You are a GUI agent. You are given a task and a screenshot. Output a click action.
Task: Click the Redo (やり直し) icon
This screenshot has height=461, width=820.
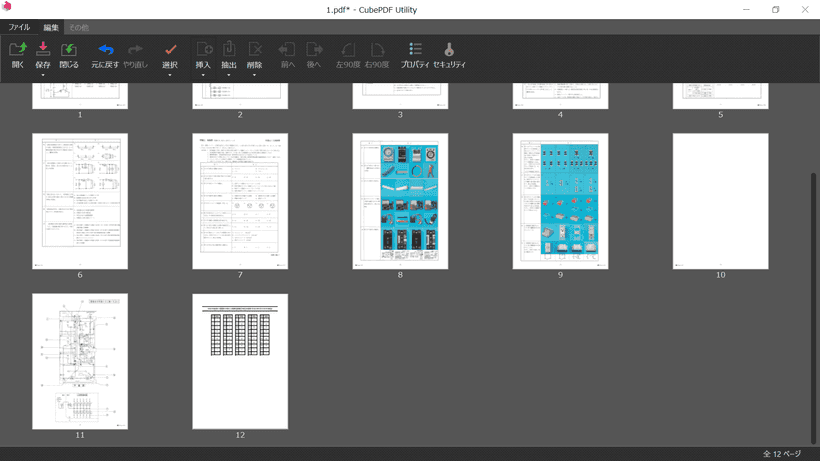click(x=135, y=50)
